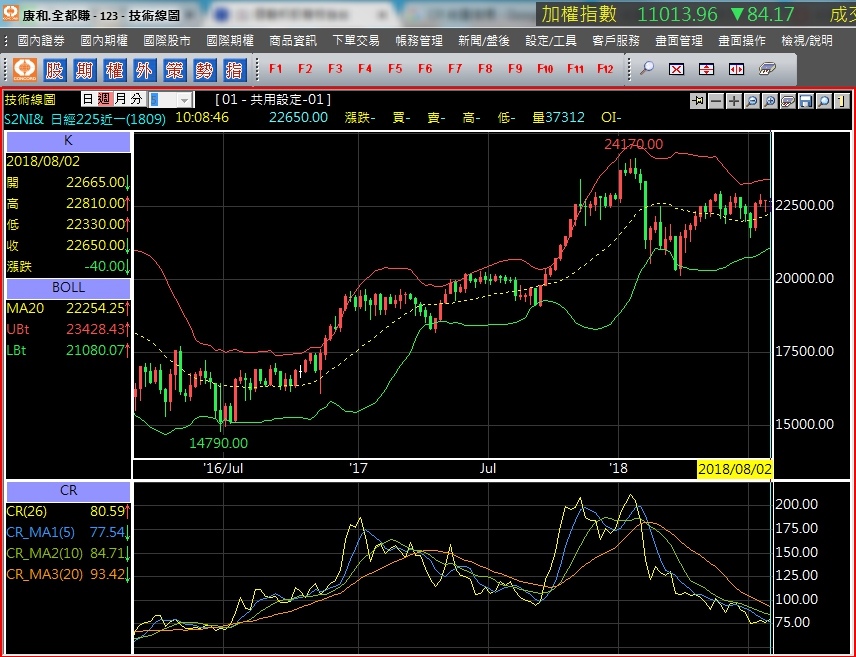Save chart with the floppy disk icon
856x657 pixels.
pos(806,101)
